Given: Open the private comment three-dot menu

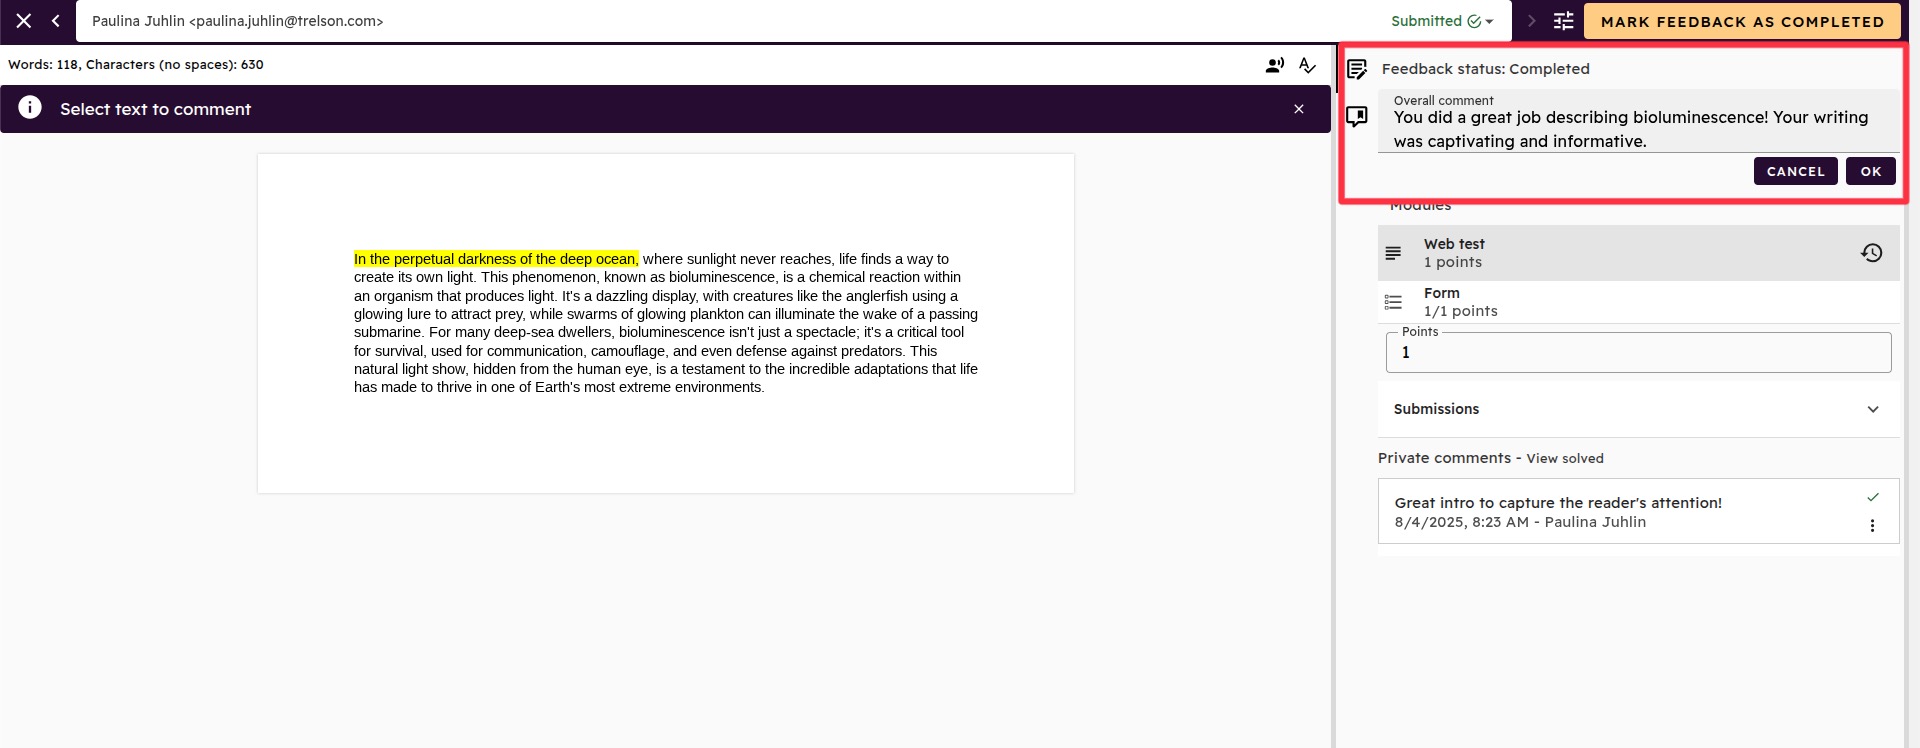Looking at the screenshot, I should pos(1873,526).
